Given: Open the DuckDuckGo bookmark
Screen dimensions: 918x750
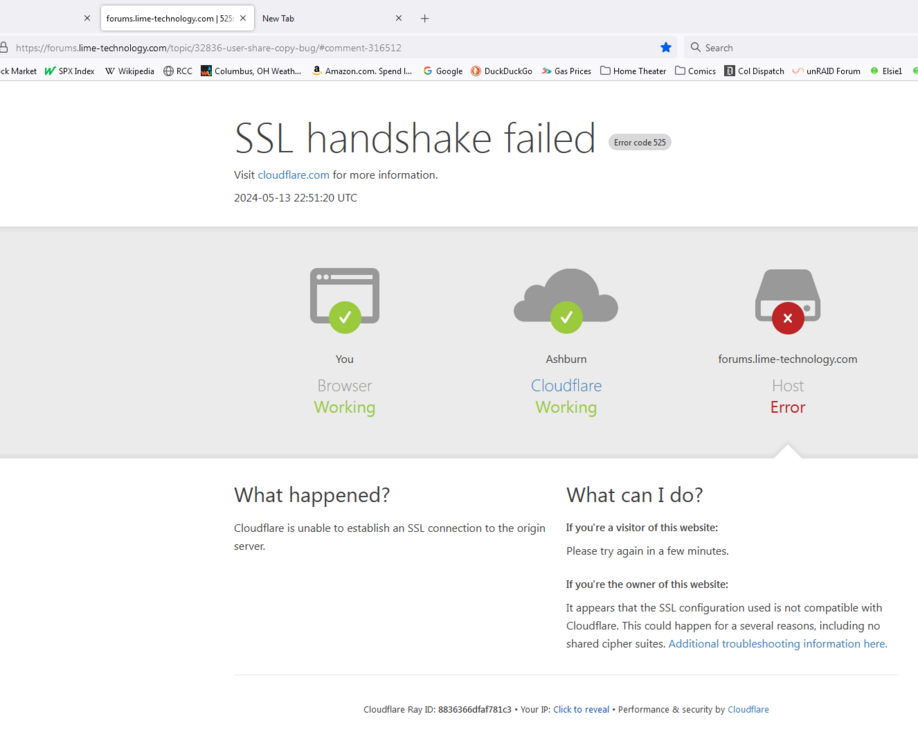Looking at the screenshot, I should (x=502, y=71).
